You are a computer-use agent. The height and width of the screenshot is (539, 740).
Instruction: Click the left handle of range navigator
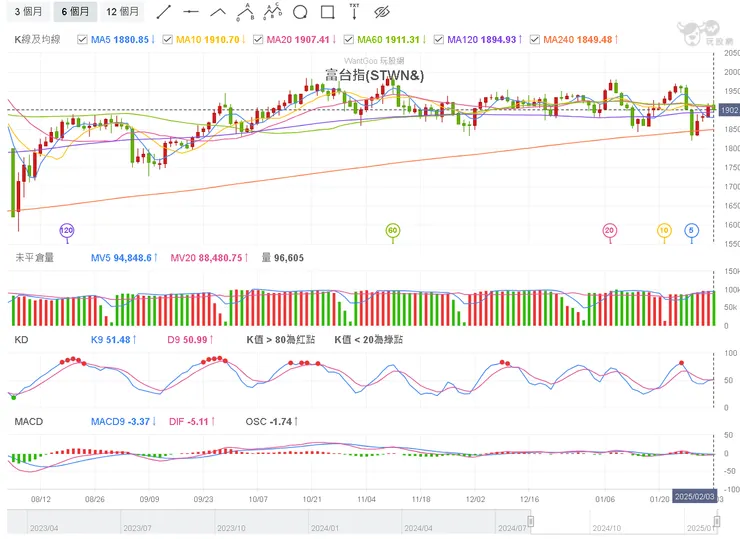532,521
